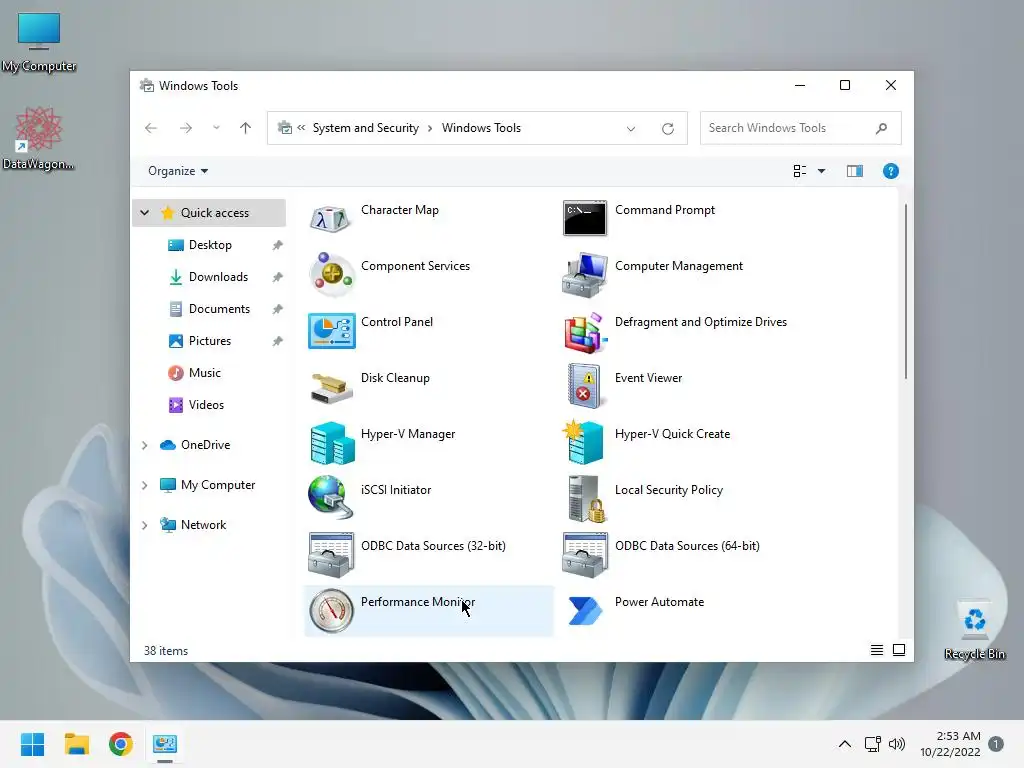The image size is (1024, 768).
Task: Launch the Command Prompt icon
Action: point(584,218)
